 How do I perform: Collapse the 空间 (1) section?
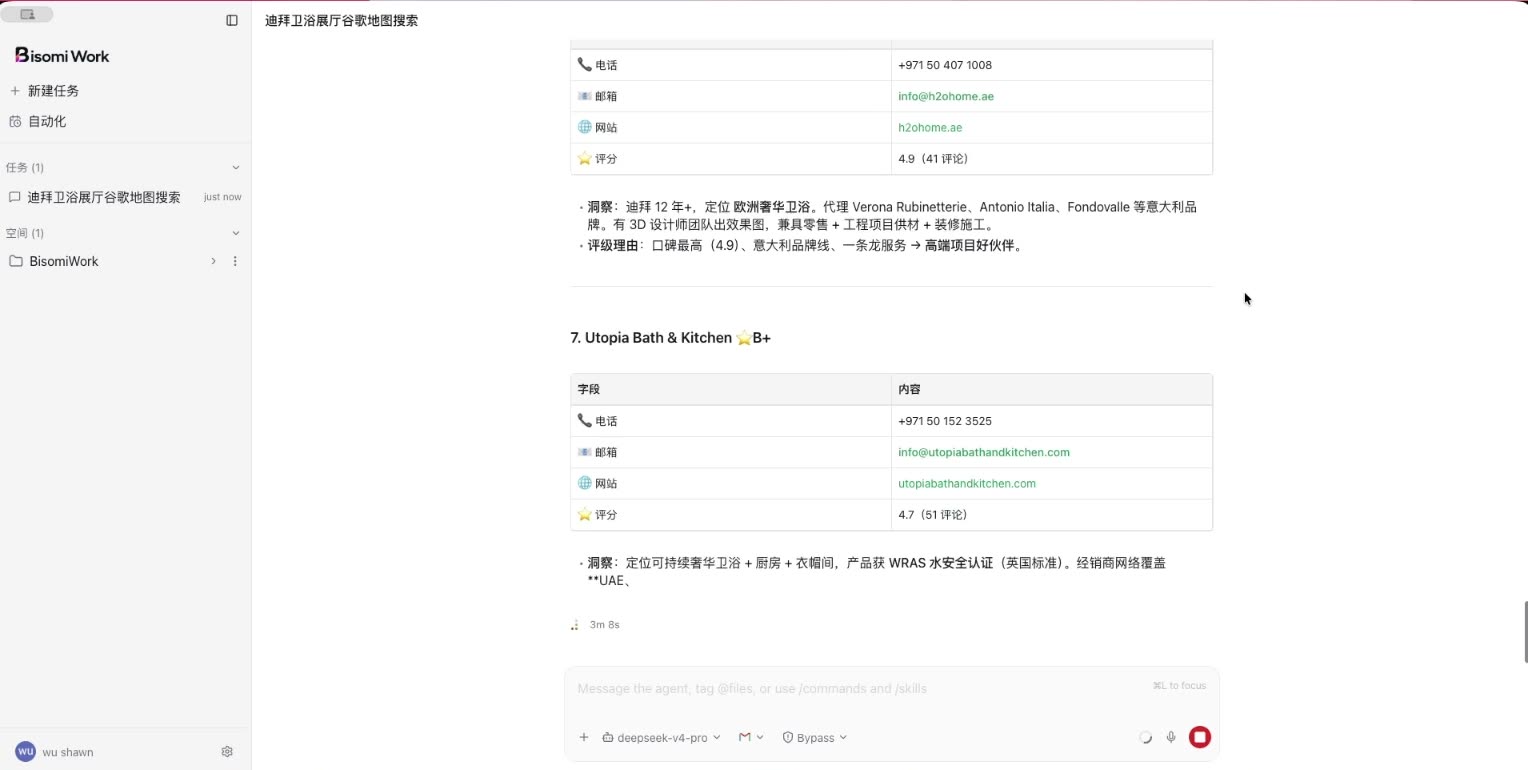236,233
